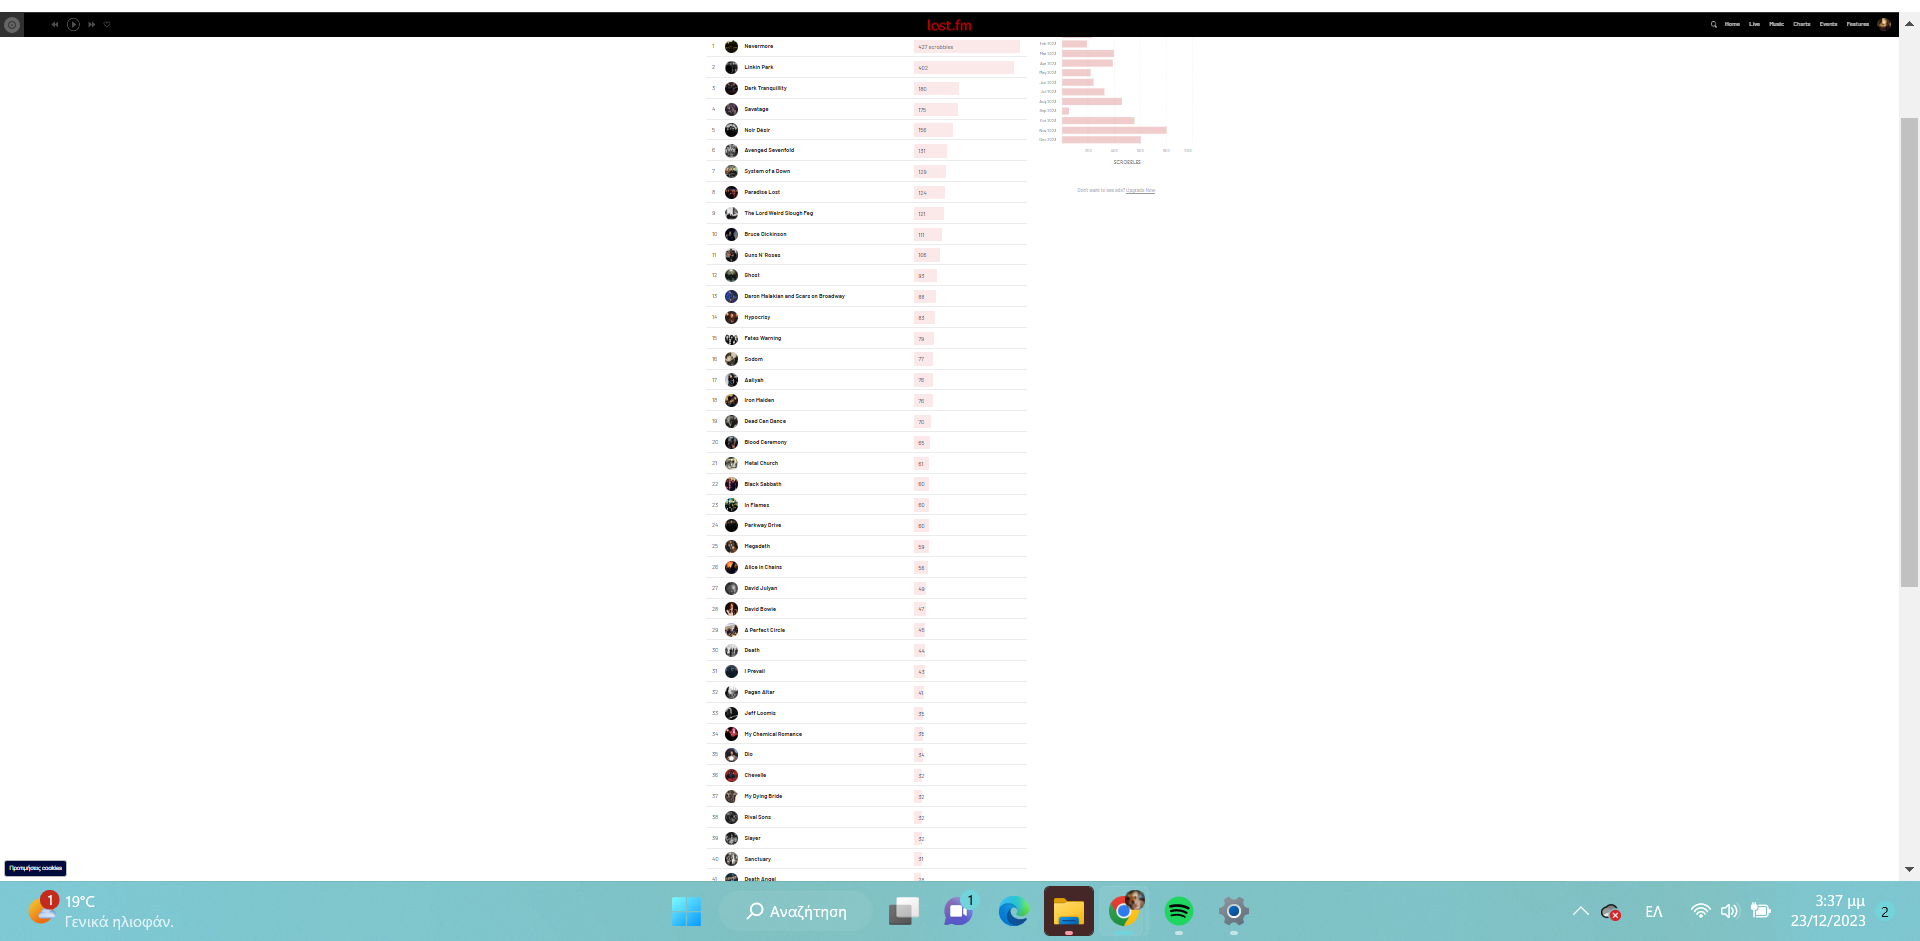Screen dimensions: 1920x941
Task: Click the Blood Ceremony artist name
Action: (765, 442)
